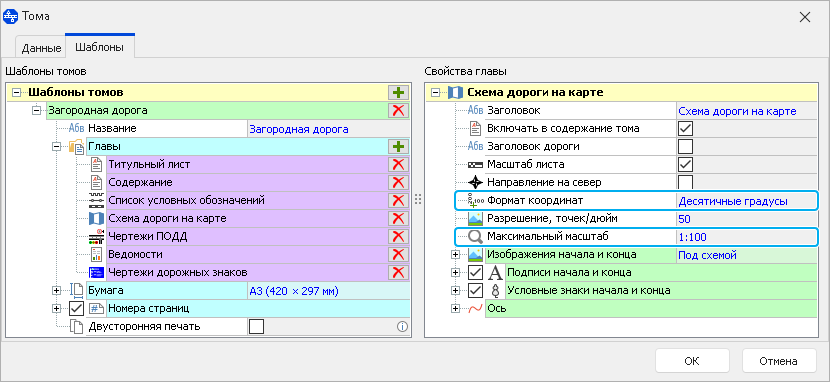Click the Ведомости chapter icon
Screen dimensions: 830x382
click(96, 254)
